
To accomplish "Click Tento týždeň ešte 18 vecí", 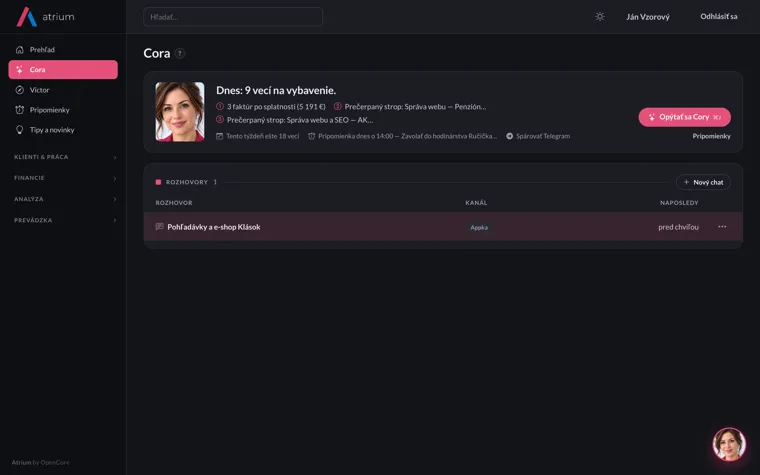I will point(262,136).
